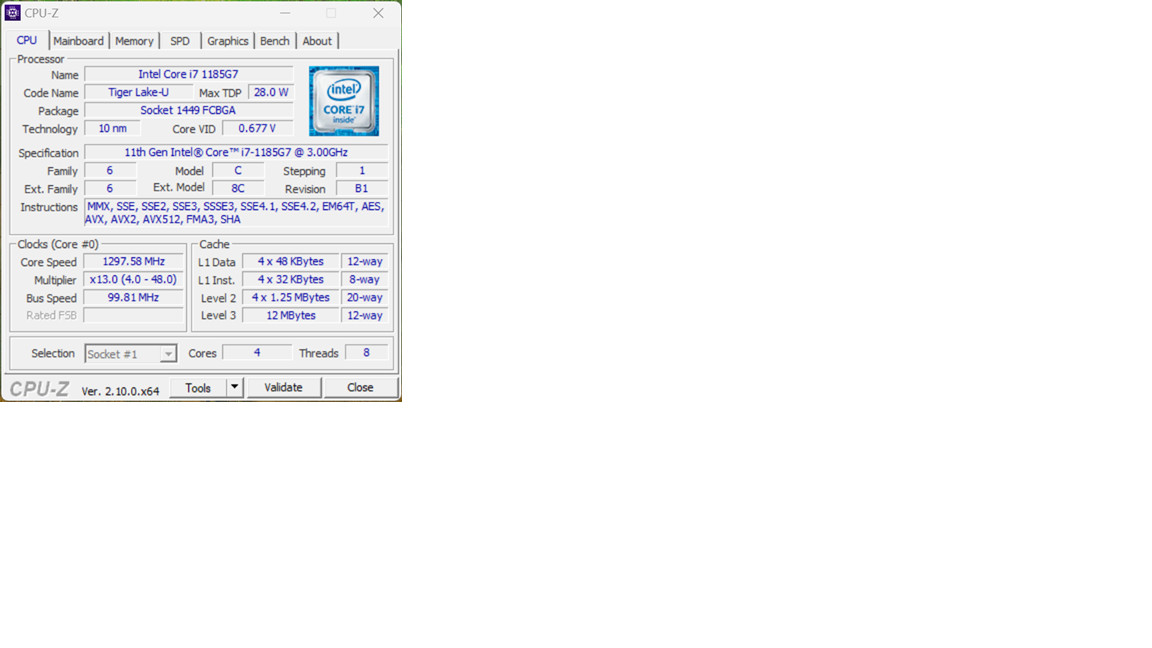
Task: Click Level 3 value 12 MBytes
Action: click(291, 315)
